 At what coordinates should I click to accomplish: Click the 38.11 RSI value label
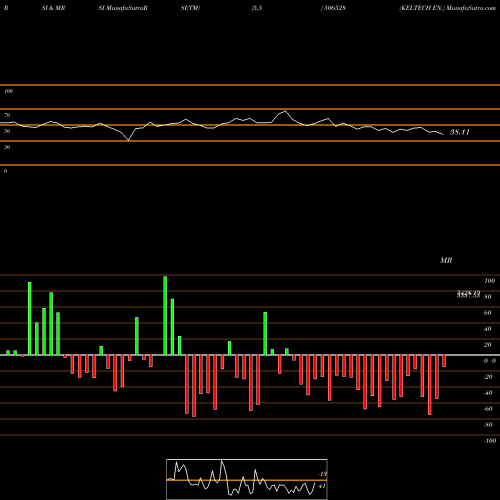[460, 132]
